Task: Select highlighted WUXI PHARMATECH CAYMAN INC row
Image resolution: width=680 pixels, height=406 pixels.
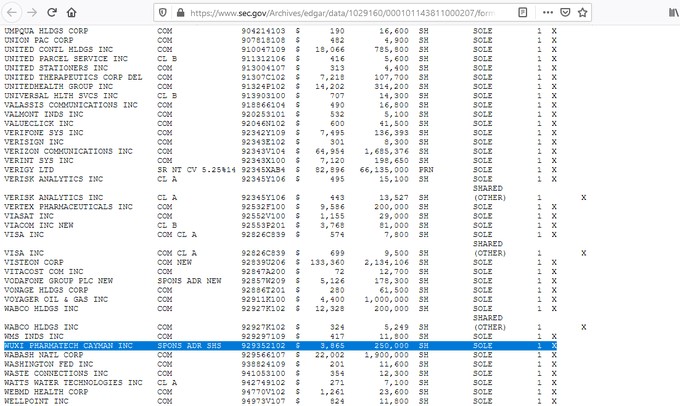Action: coord(280,346)
